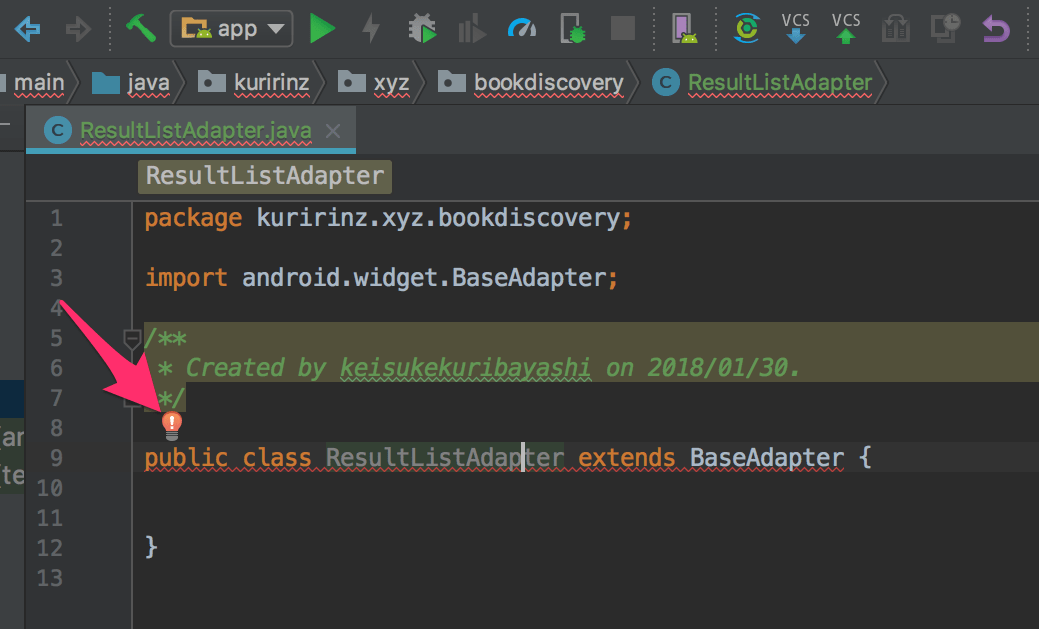
Task: Collapse the Javadoc comment fold arrow
Action: coord(131,338)
